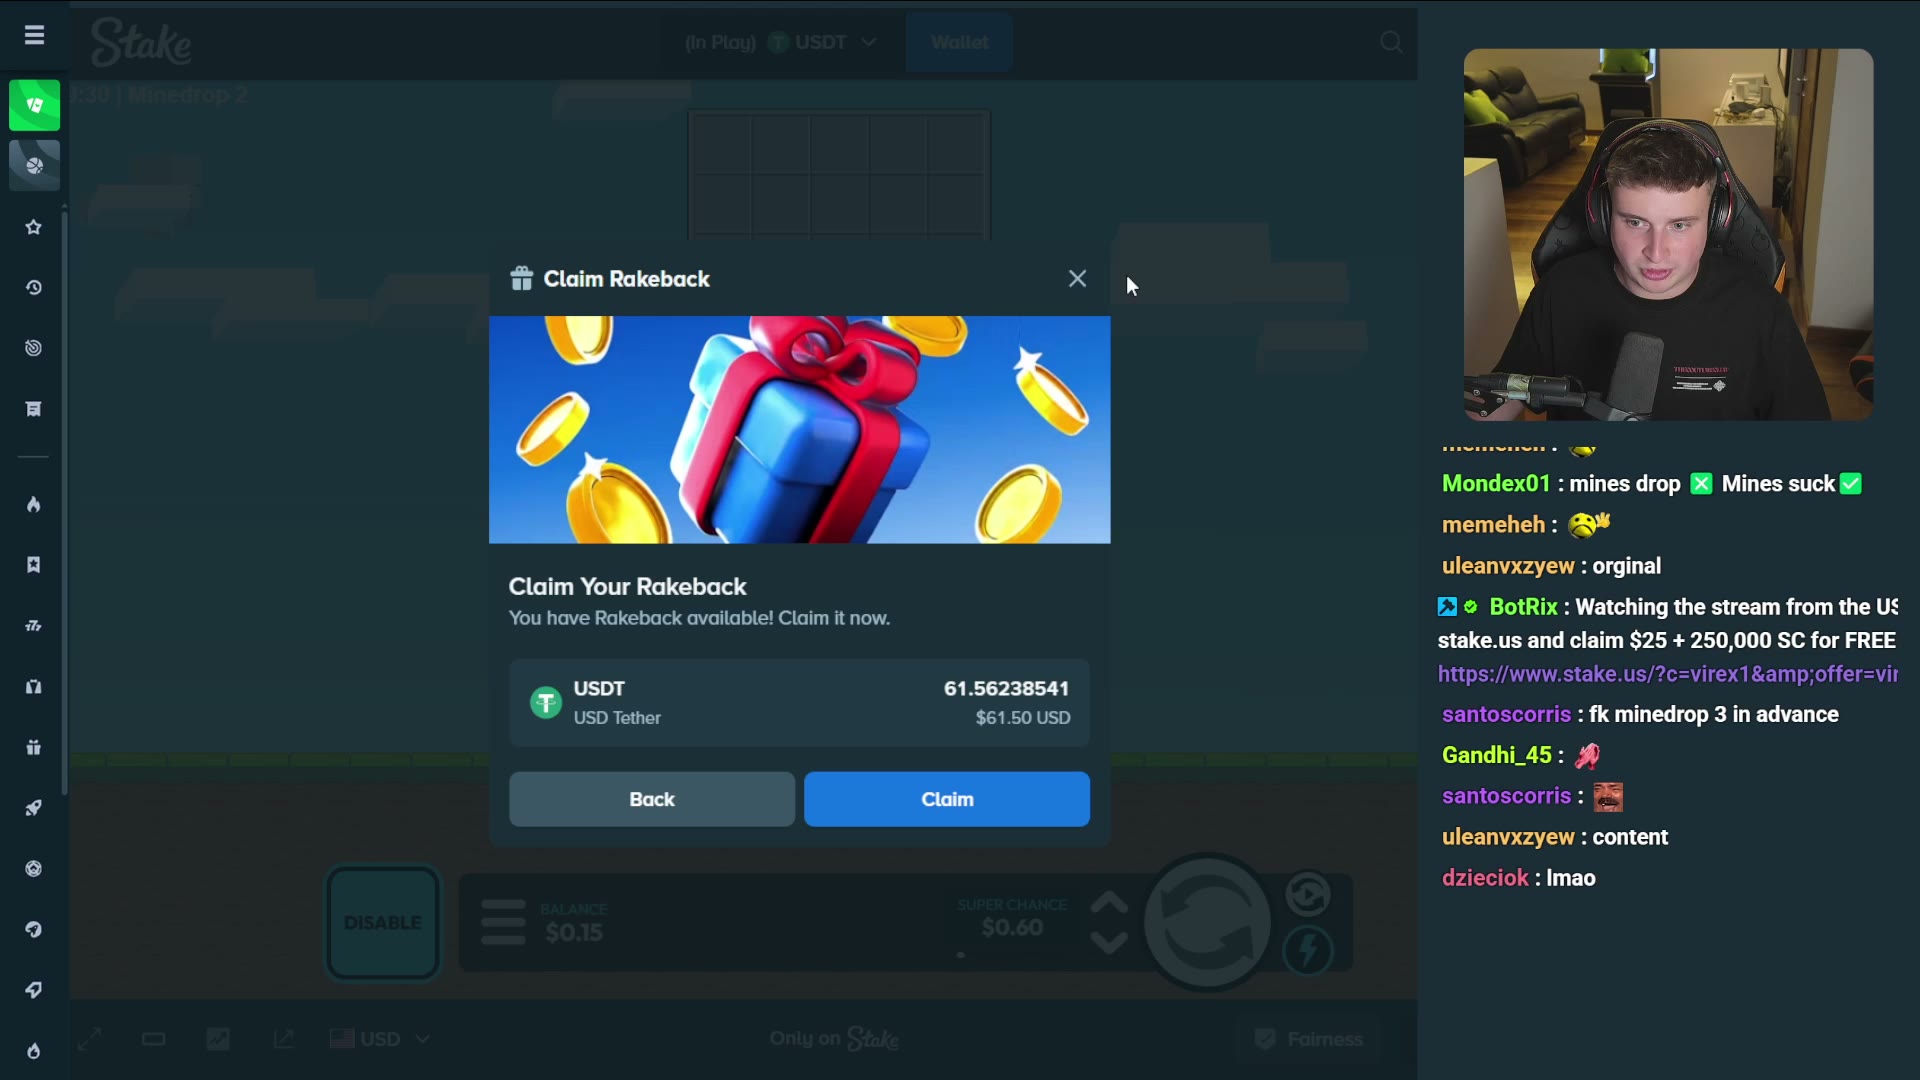Enter fullscreen with the diagonal arrows icon
The image size is (1920, 1080).
(x=90, y=1039)
